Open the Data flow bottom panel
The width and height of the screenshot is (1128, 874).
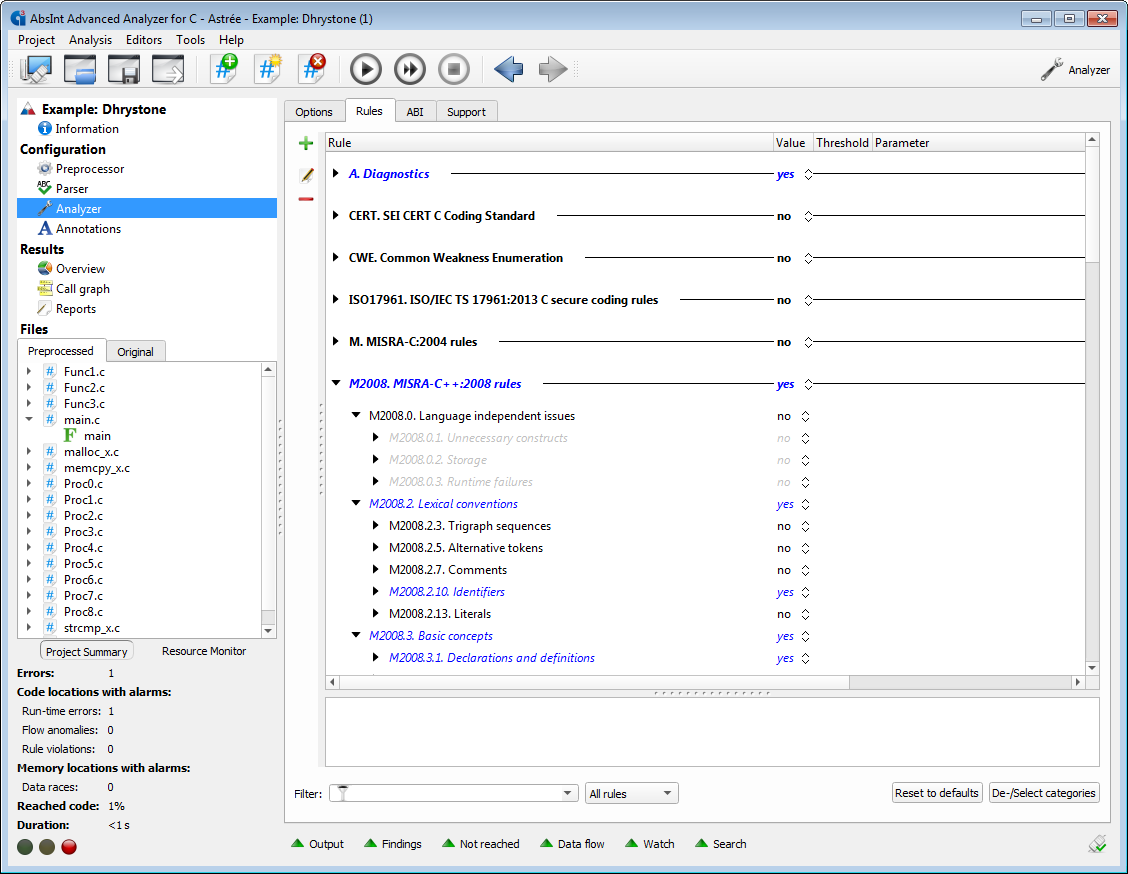(573, 844)
